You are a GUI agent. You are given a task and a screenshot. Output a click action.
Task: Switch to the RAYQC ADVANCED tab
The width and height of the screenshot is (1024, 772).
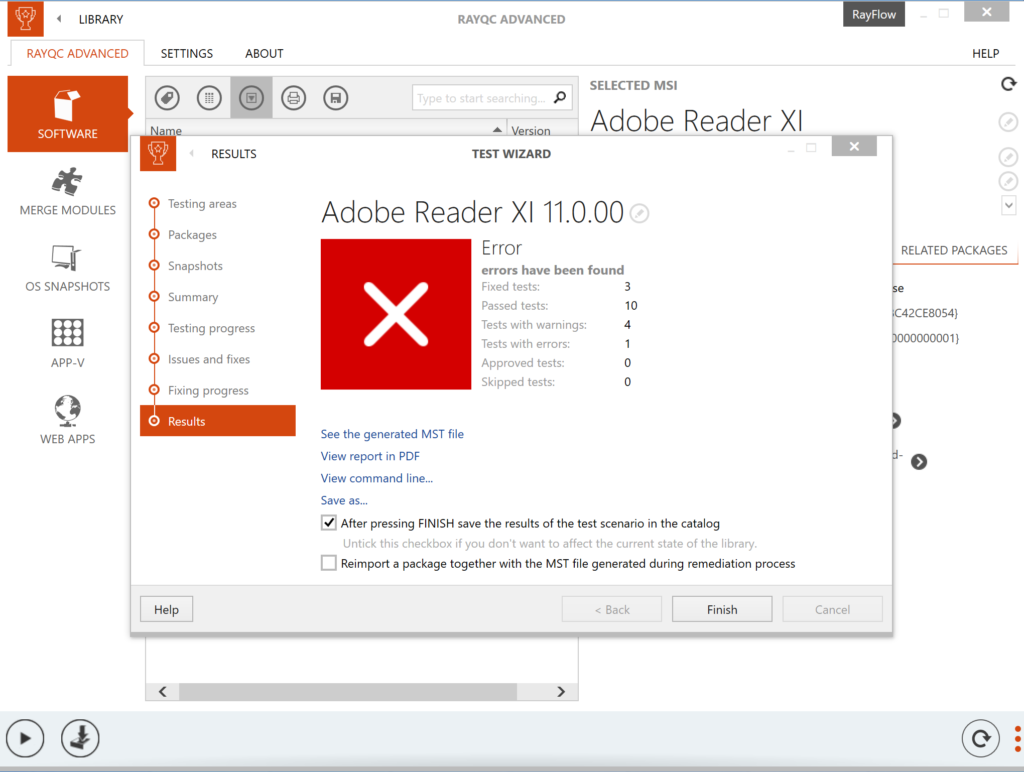coord(77,54)
